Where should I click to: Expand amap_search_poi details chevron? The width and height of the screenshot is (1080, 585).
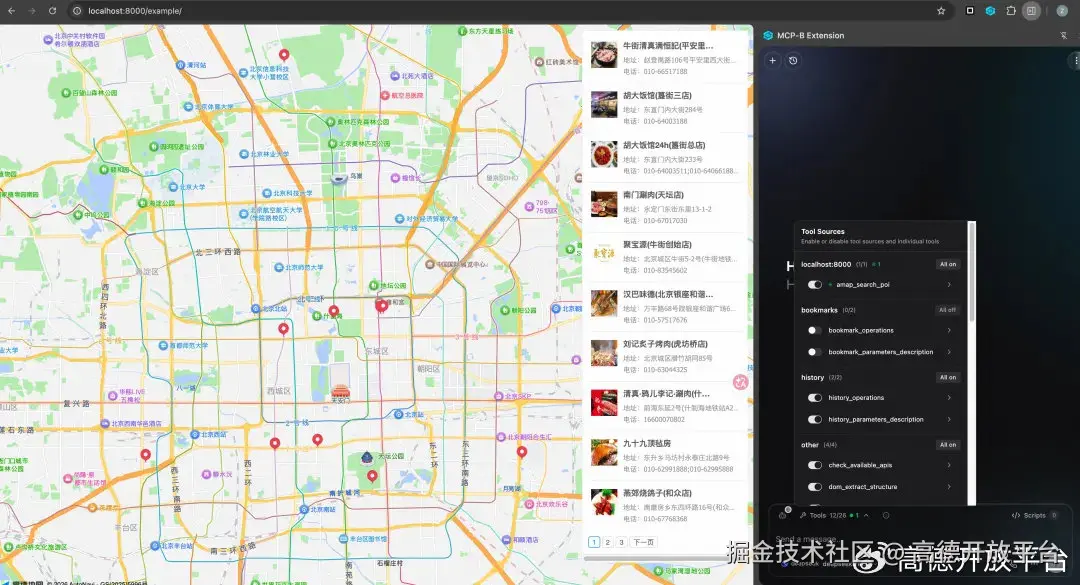[949, 285]
